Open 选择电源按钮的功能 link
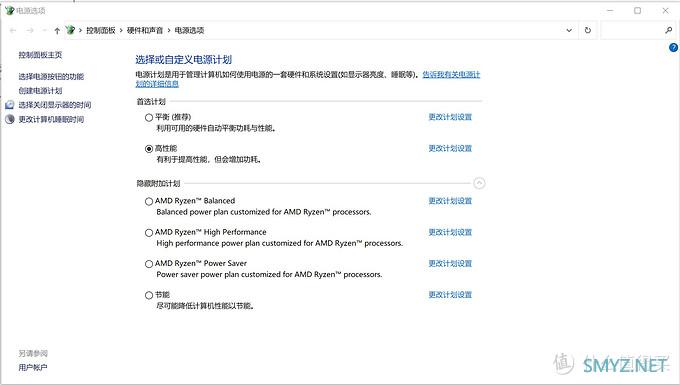Image resolution: width=680 pixels, height=385 pixels. 51,77
